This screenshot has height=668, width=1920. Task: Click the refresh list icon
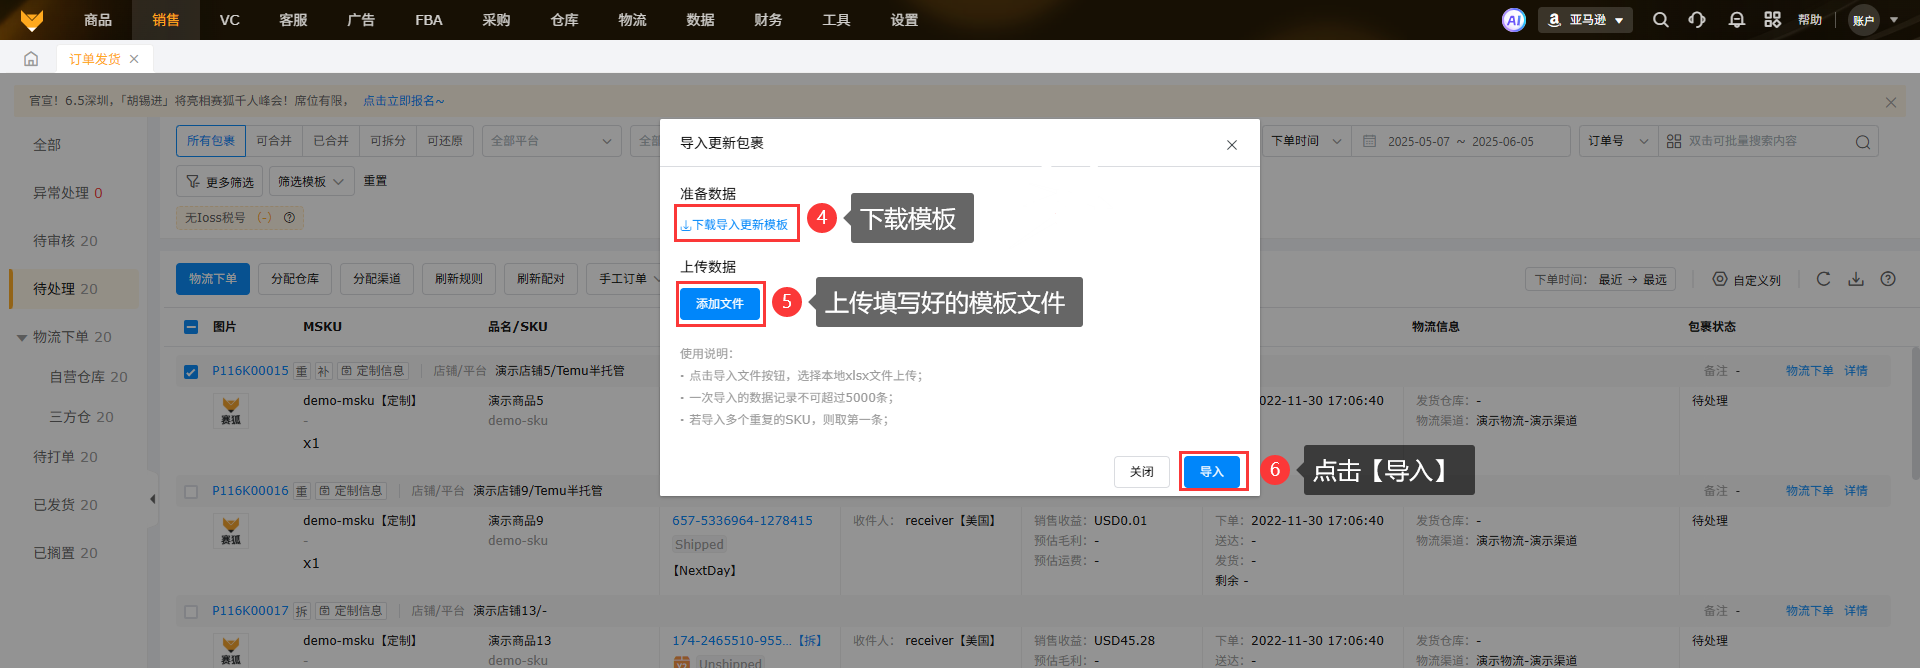click(x=1824, y=279)
